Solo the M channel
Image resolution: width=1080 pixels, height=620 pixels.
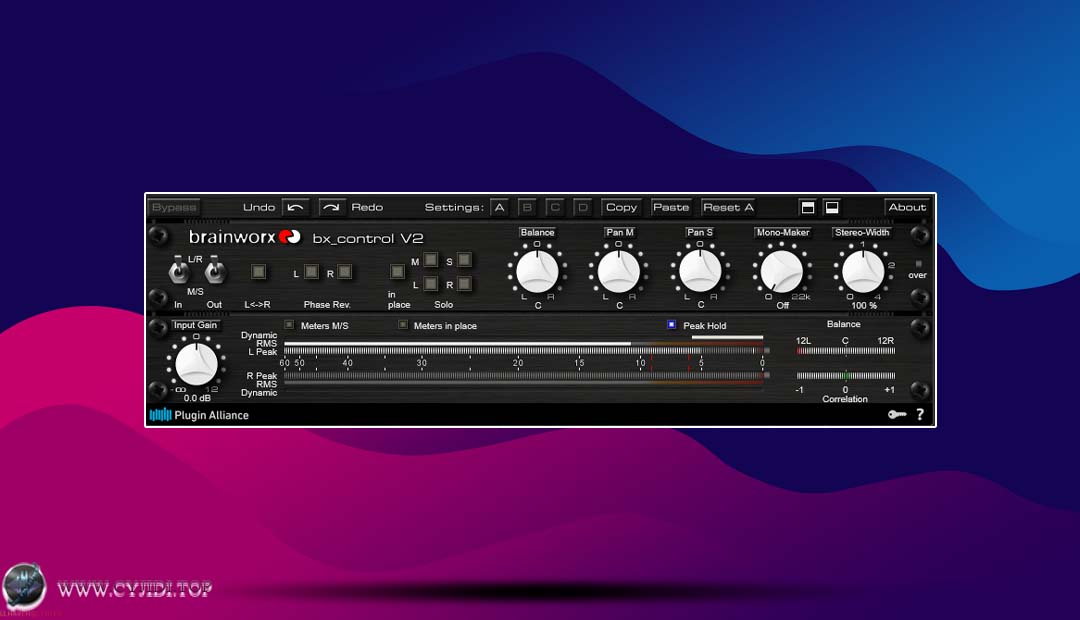coord(430,260)
